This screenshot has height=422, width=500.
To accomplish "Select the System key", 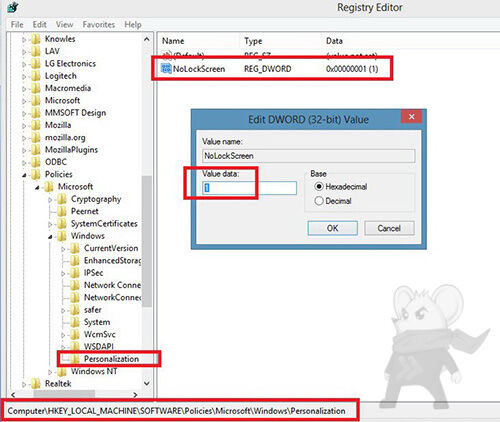I will coord(97,322).
